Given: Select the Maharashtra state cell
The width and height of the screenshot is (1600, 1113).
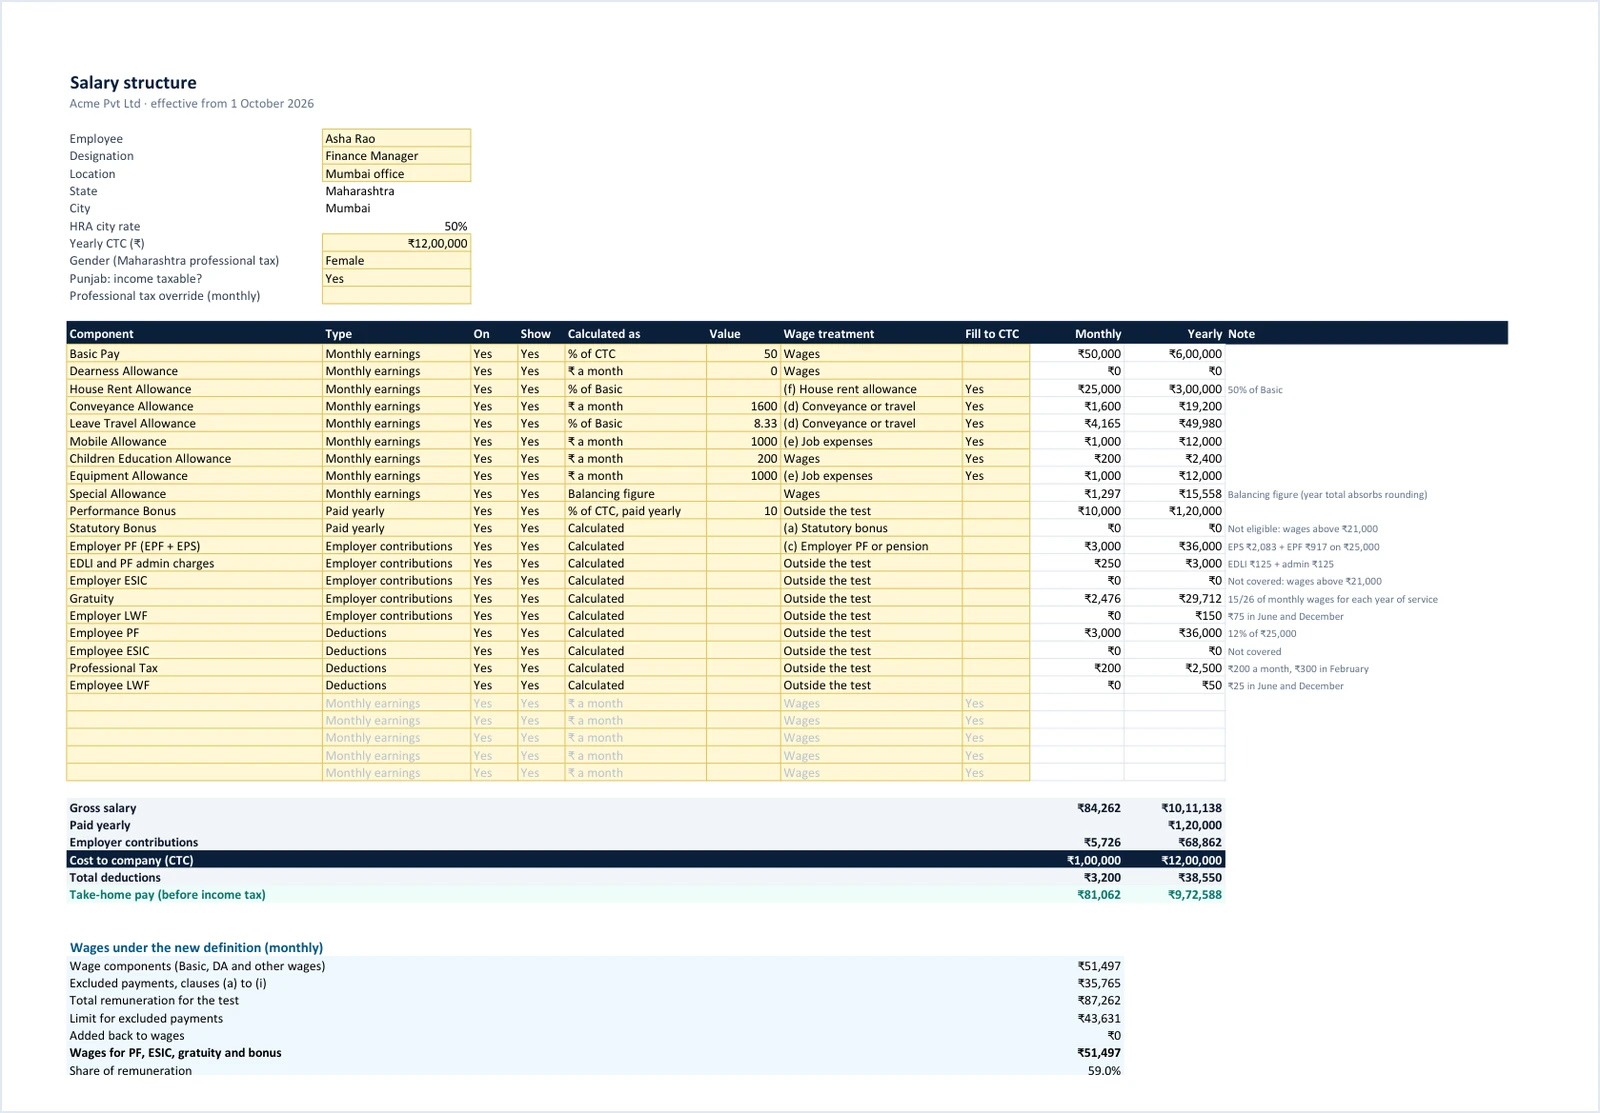Looking at the screenshot, I should click(396, 191).
